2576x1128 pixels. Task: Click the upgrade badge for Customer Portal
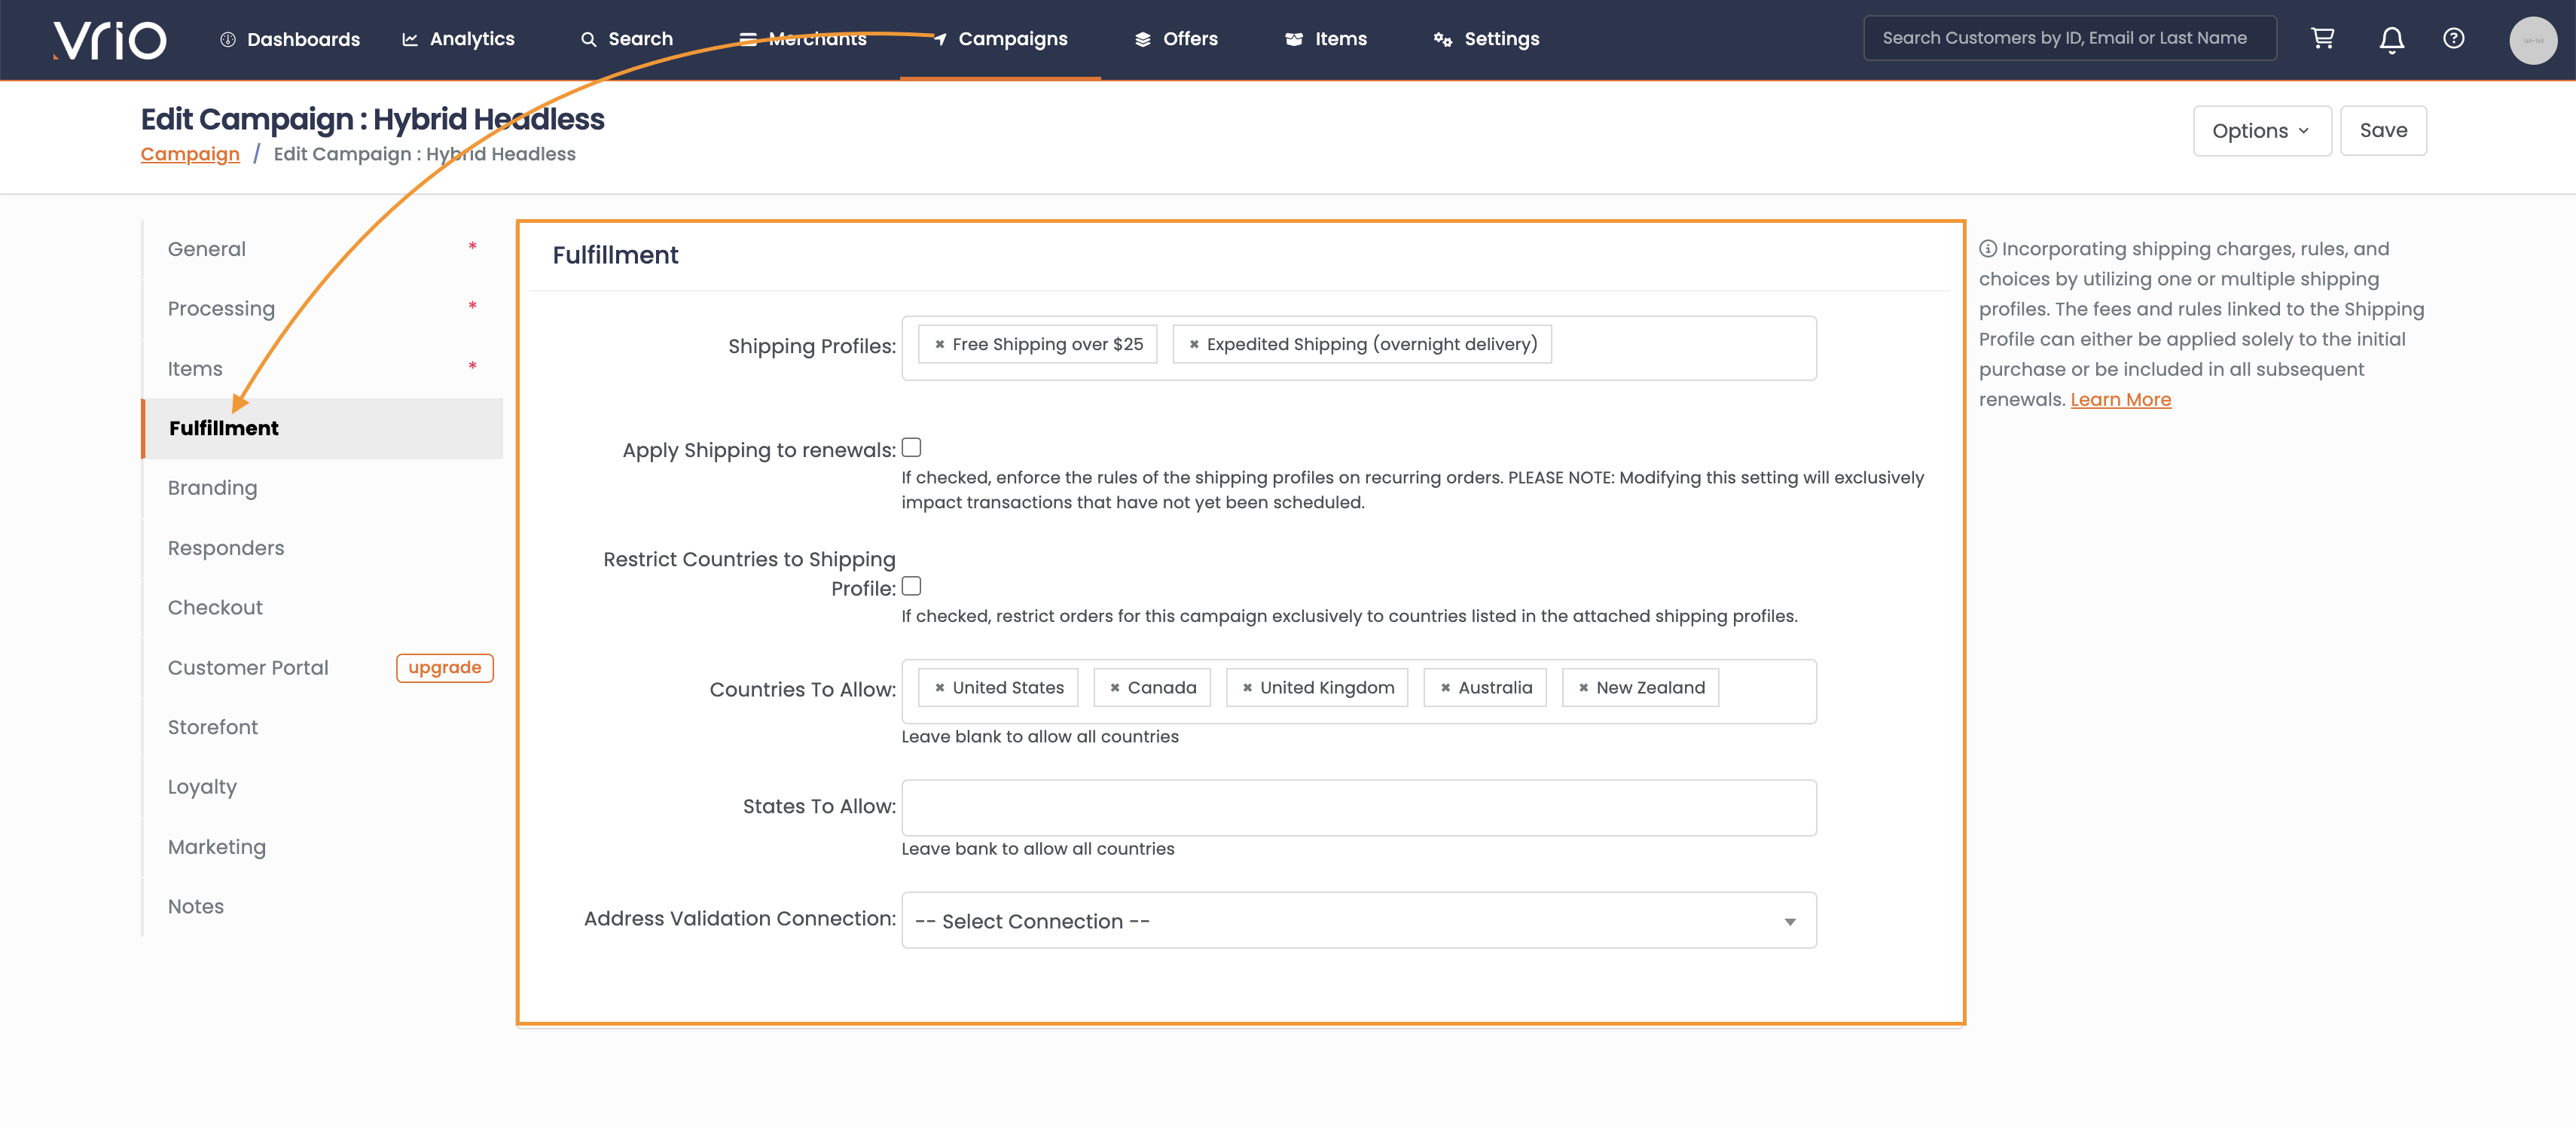pyautogui.click(x=445, y=668)
